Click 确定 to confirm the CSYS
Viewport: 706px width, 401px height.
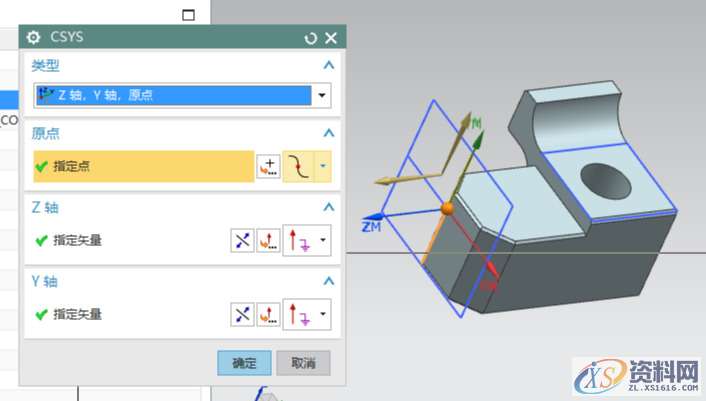pyautogui.click(x=244, y=363)
